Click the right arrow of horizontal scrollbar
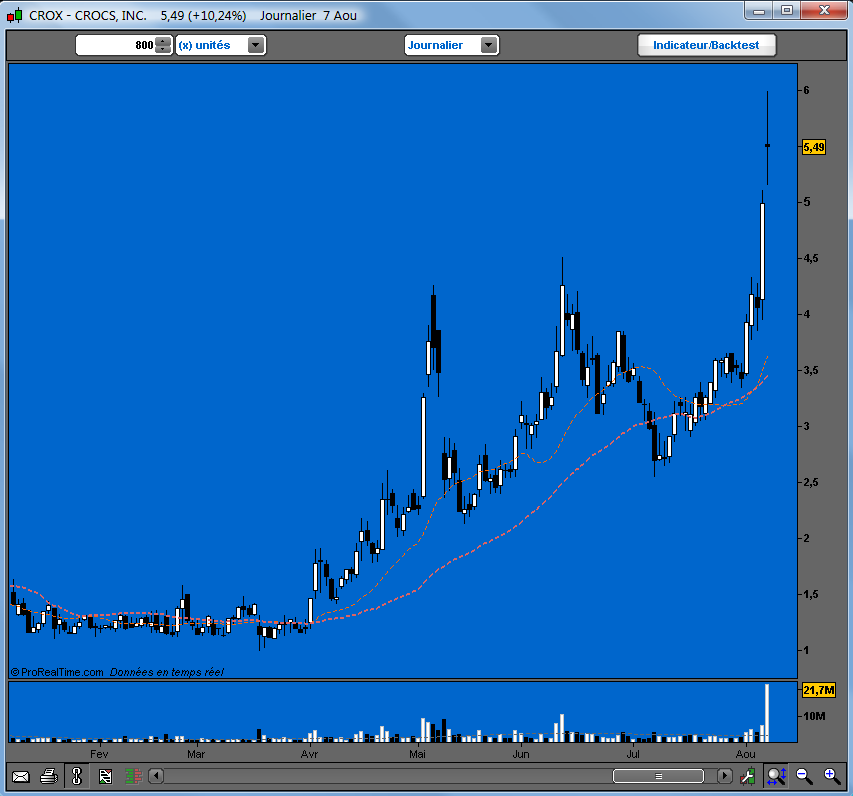This screenshot has height=796, width=853. pos(724,775)
